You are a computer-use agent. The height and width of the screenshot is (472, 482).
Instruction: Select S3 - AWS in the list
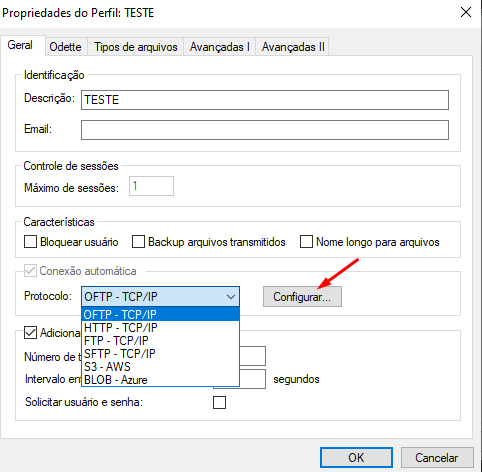click(160, 367)
